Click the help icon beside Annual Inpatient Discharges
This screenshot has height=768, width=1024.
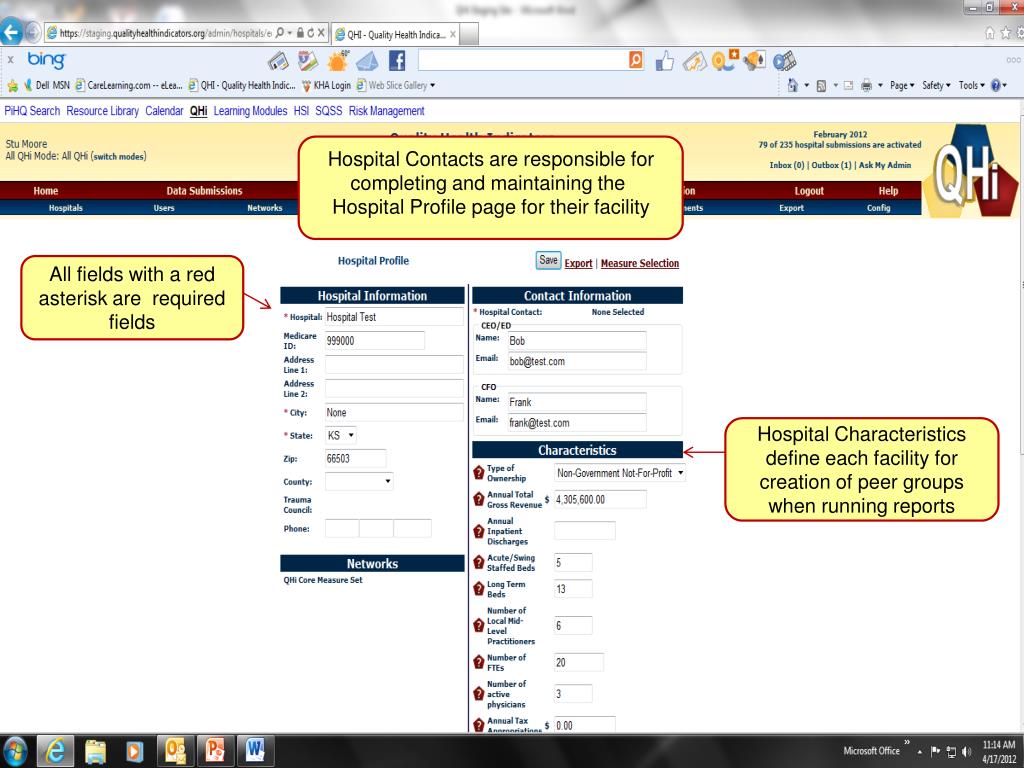(x=479, y=531)
